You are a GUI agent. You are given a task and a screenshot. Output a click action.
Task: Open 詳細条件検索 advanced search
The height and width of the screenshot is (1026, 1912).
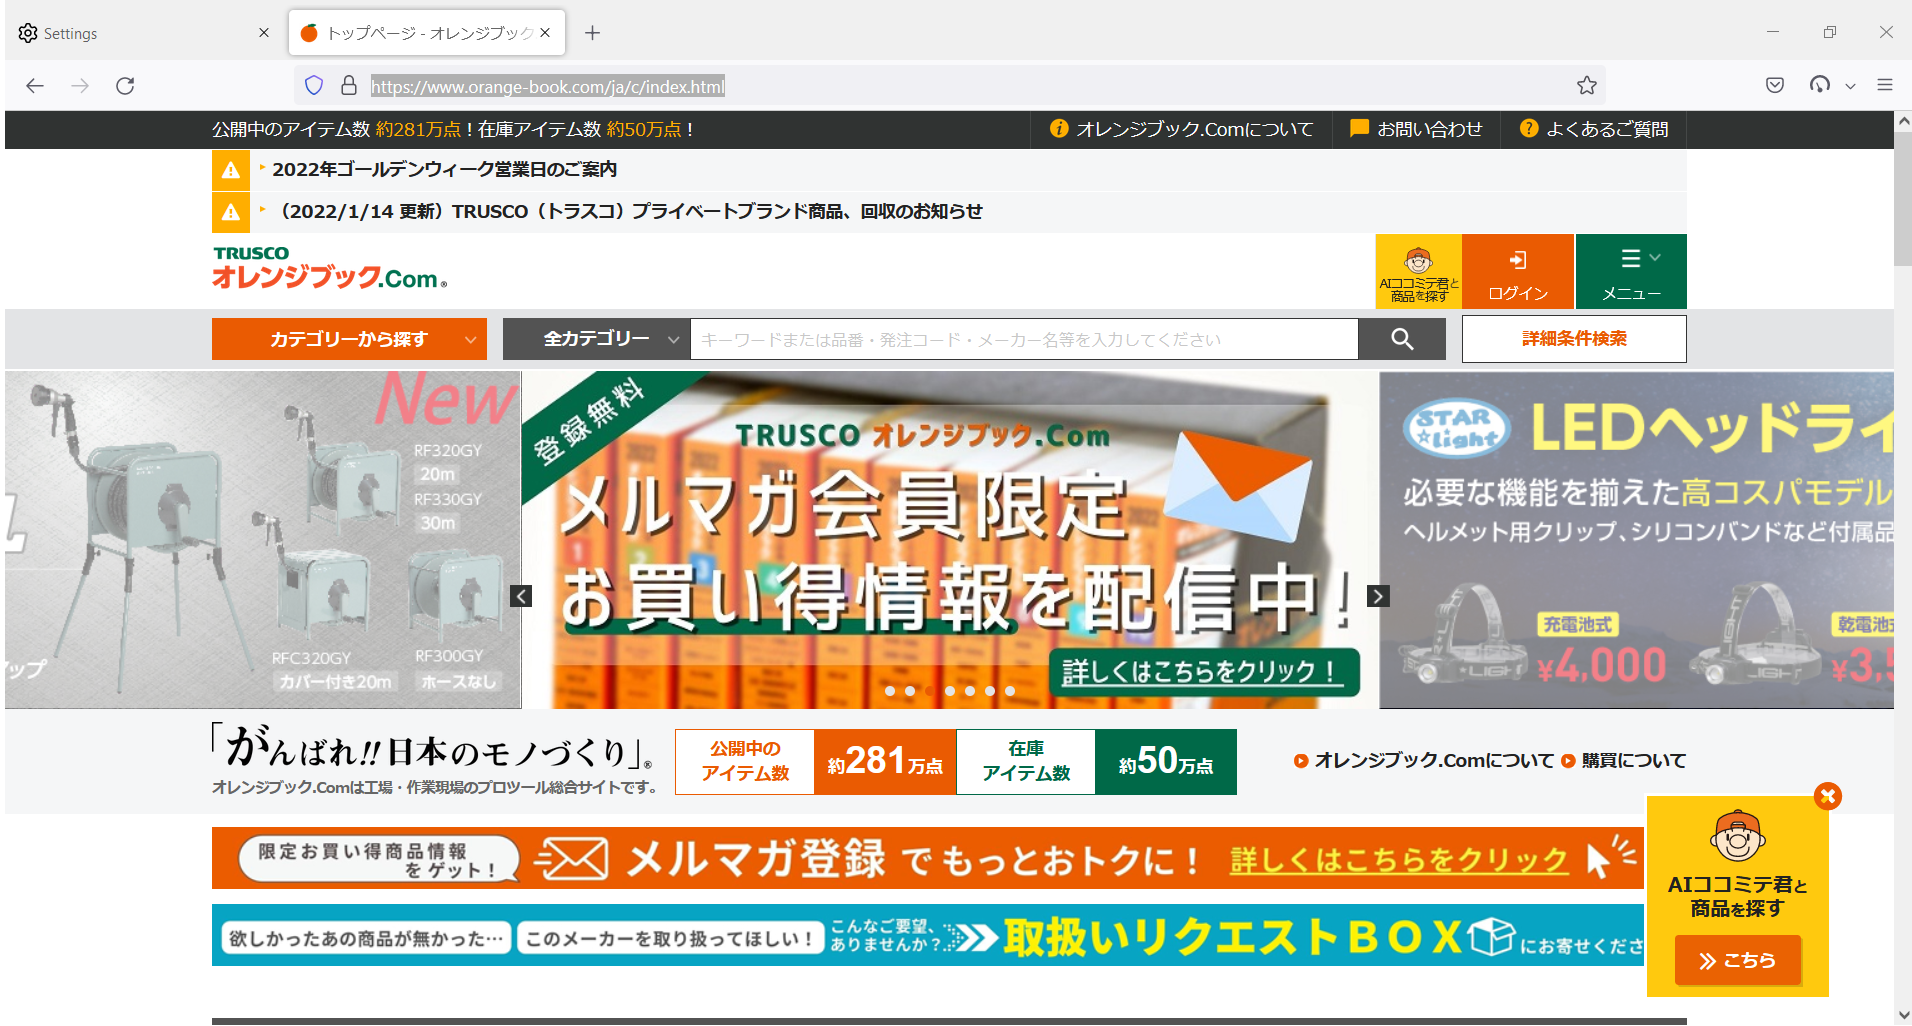pos(1574,339)
